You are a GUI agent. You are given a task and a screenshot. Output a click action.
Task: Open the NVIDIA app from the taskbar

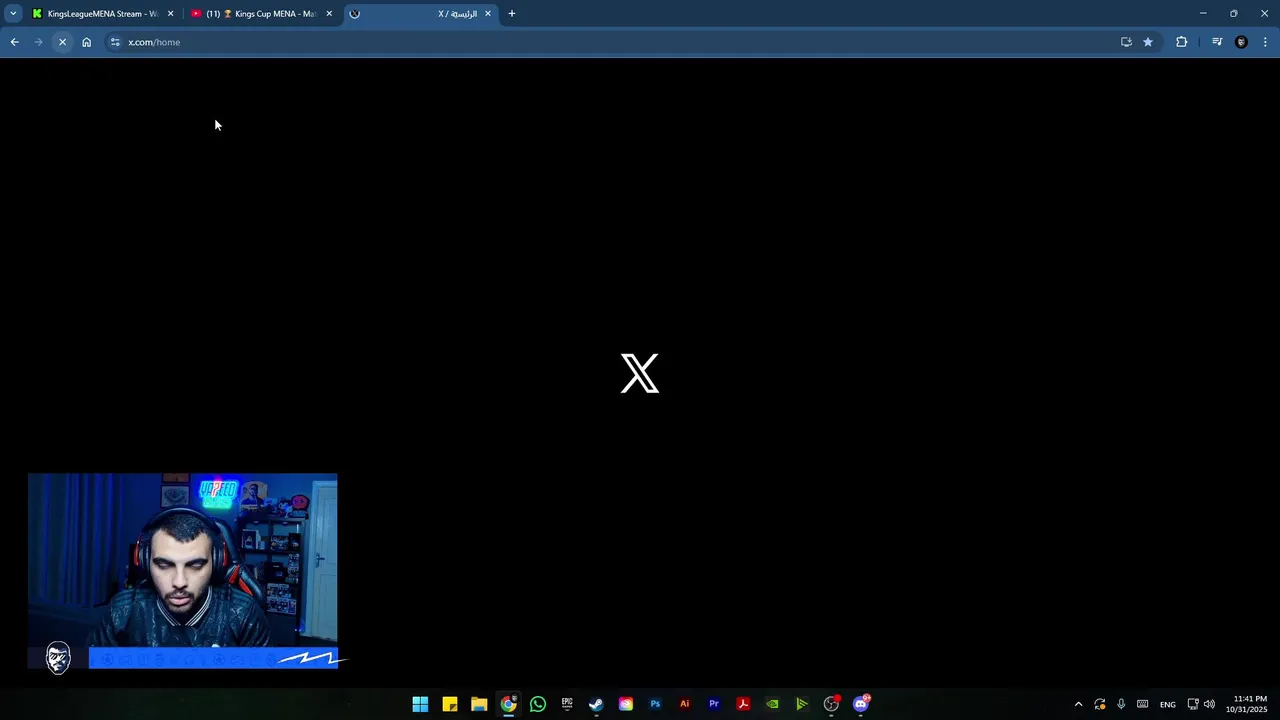772,704
